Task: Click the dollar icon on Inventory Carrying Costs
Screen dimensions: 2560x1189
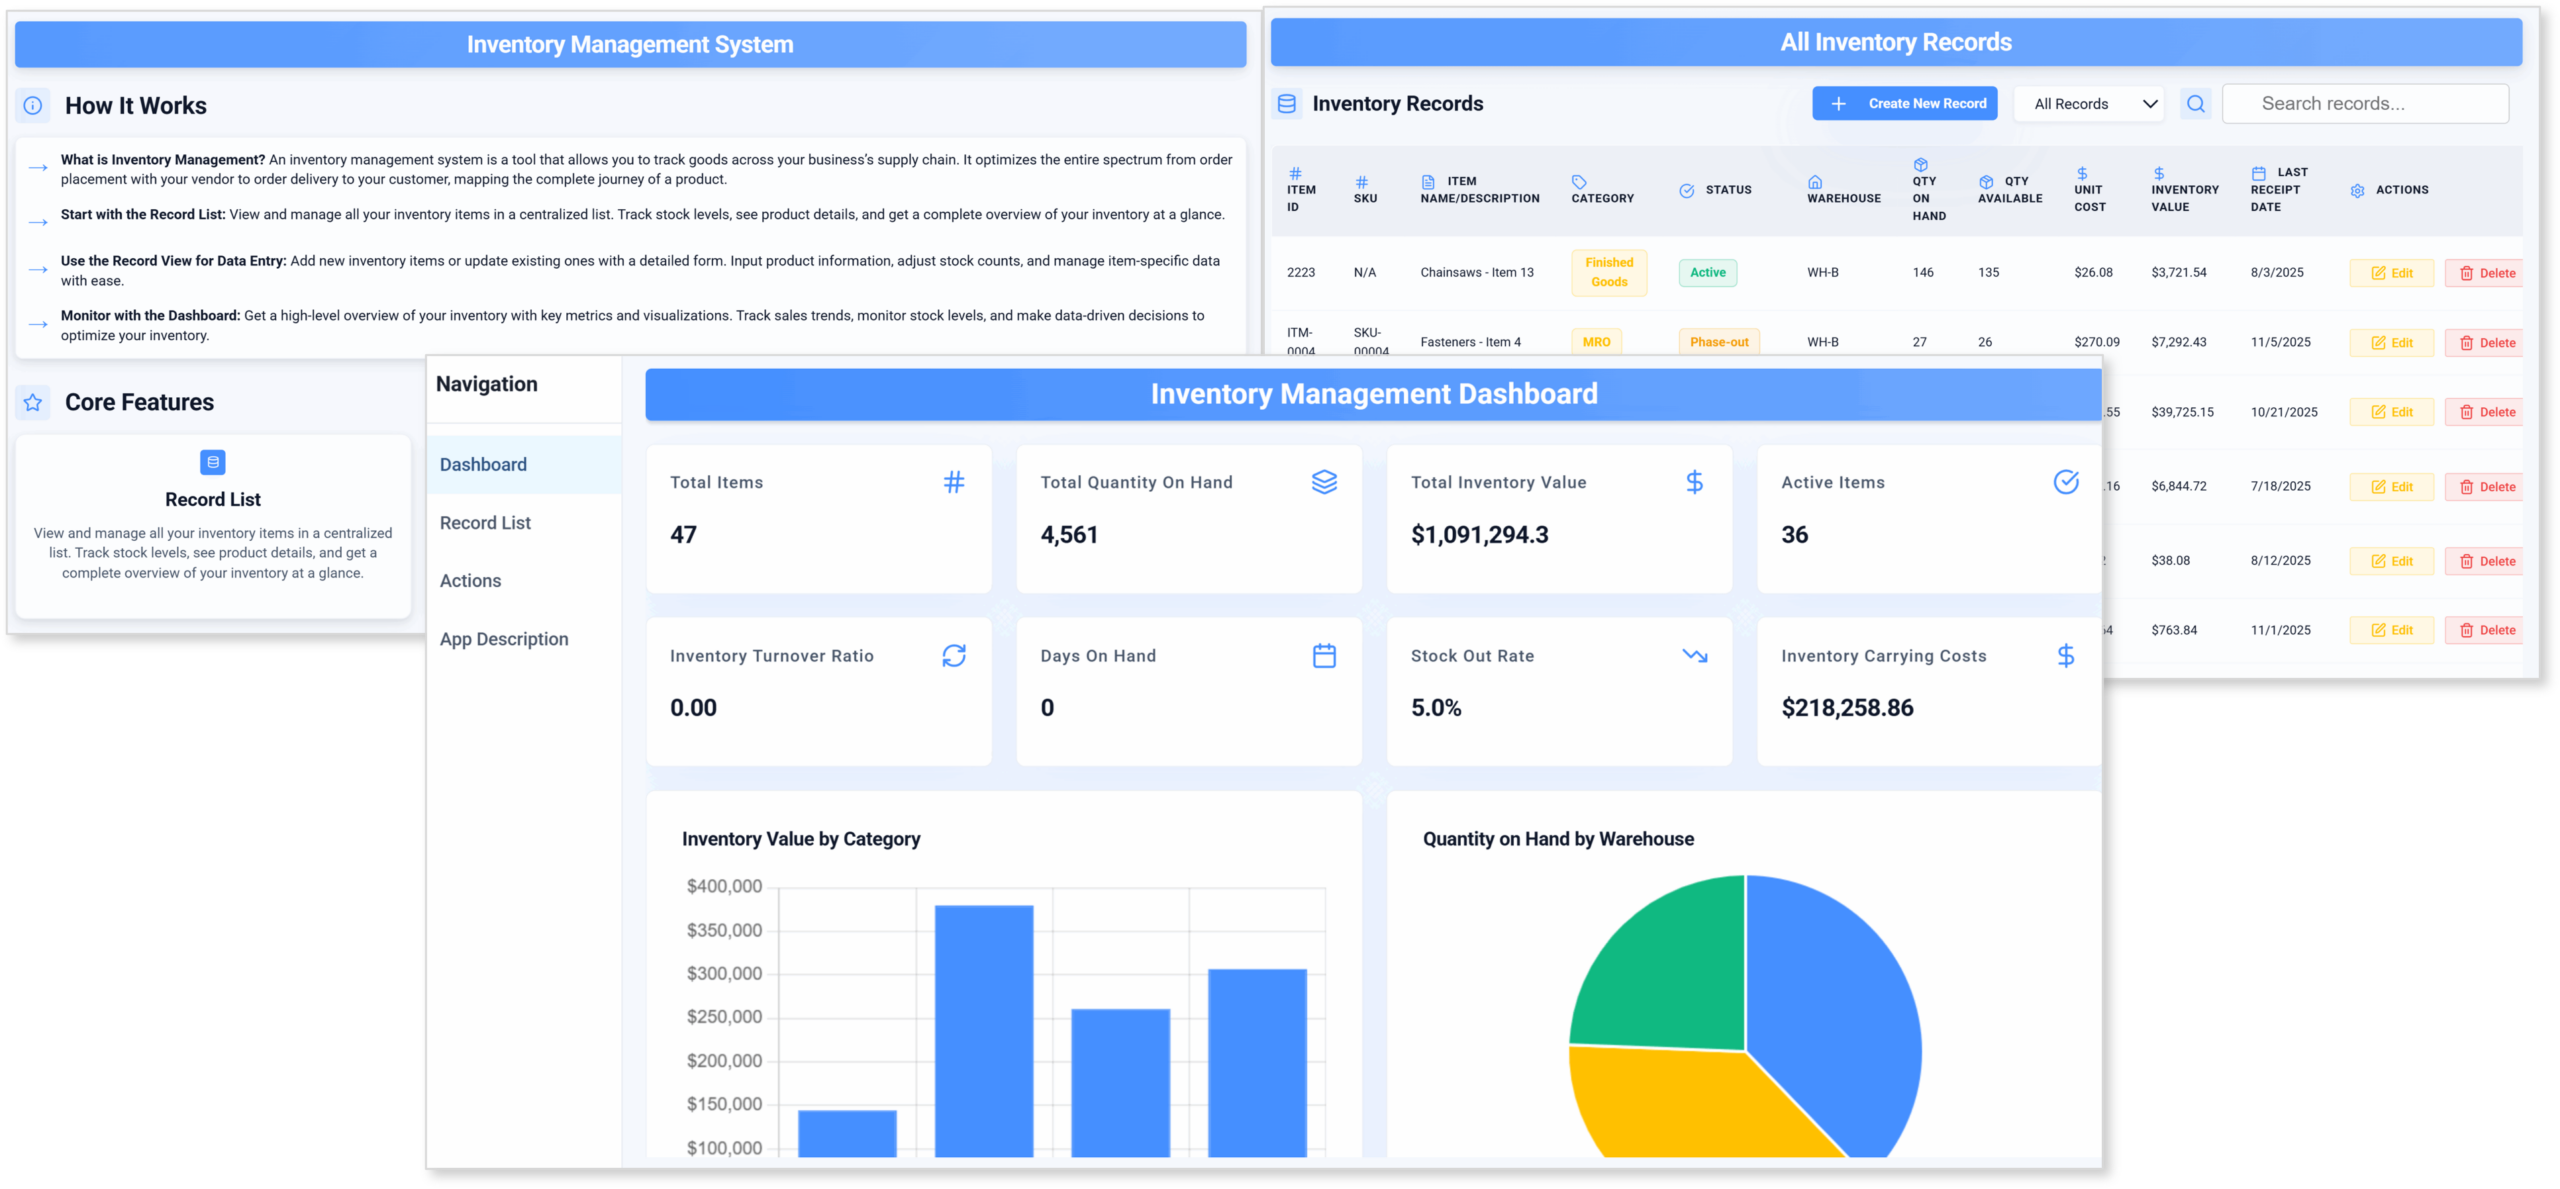Action: click(2065, 656)
